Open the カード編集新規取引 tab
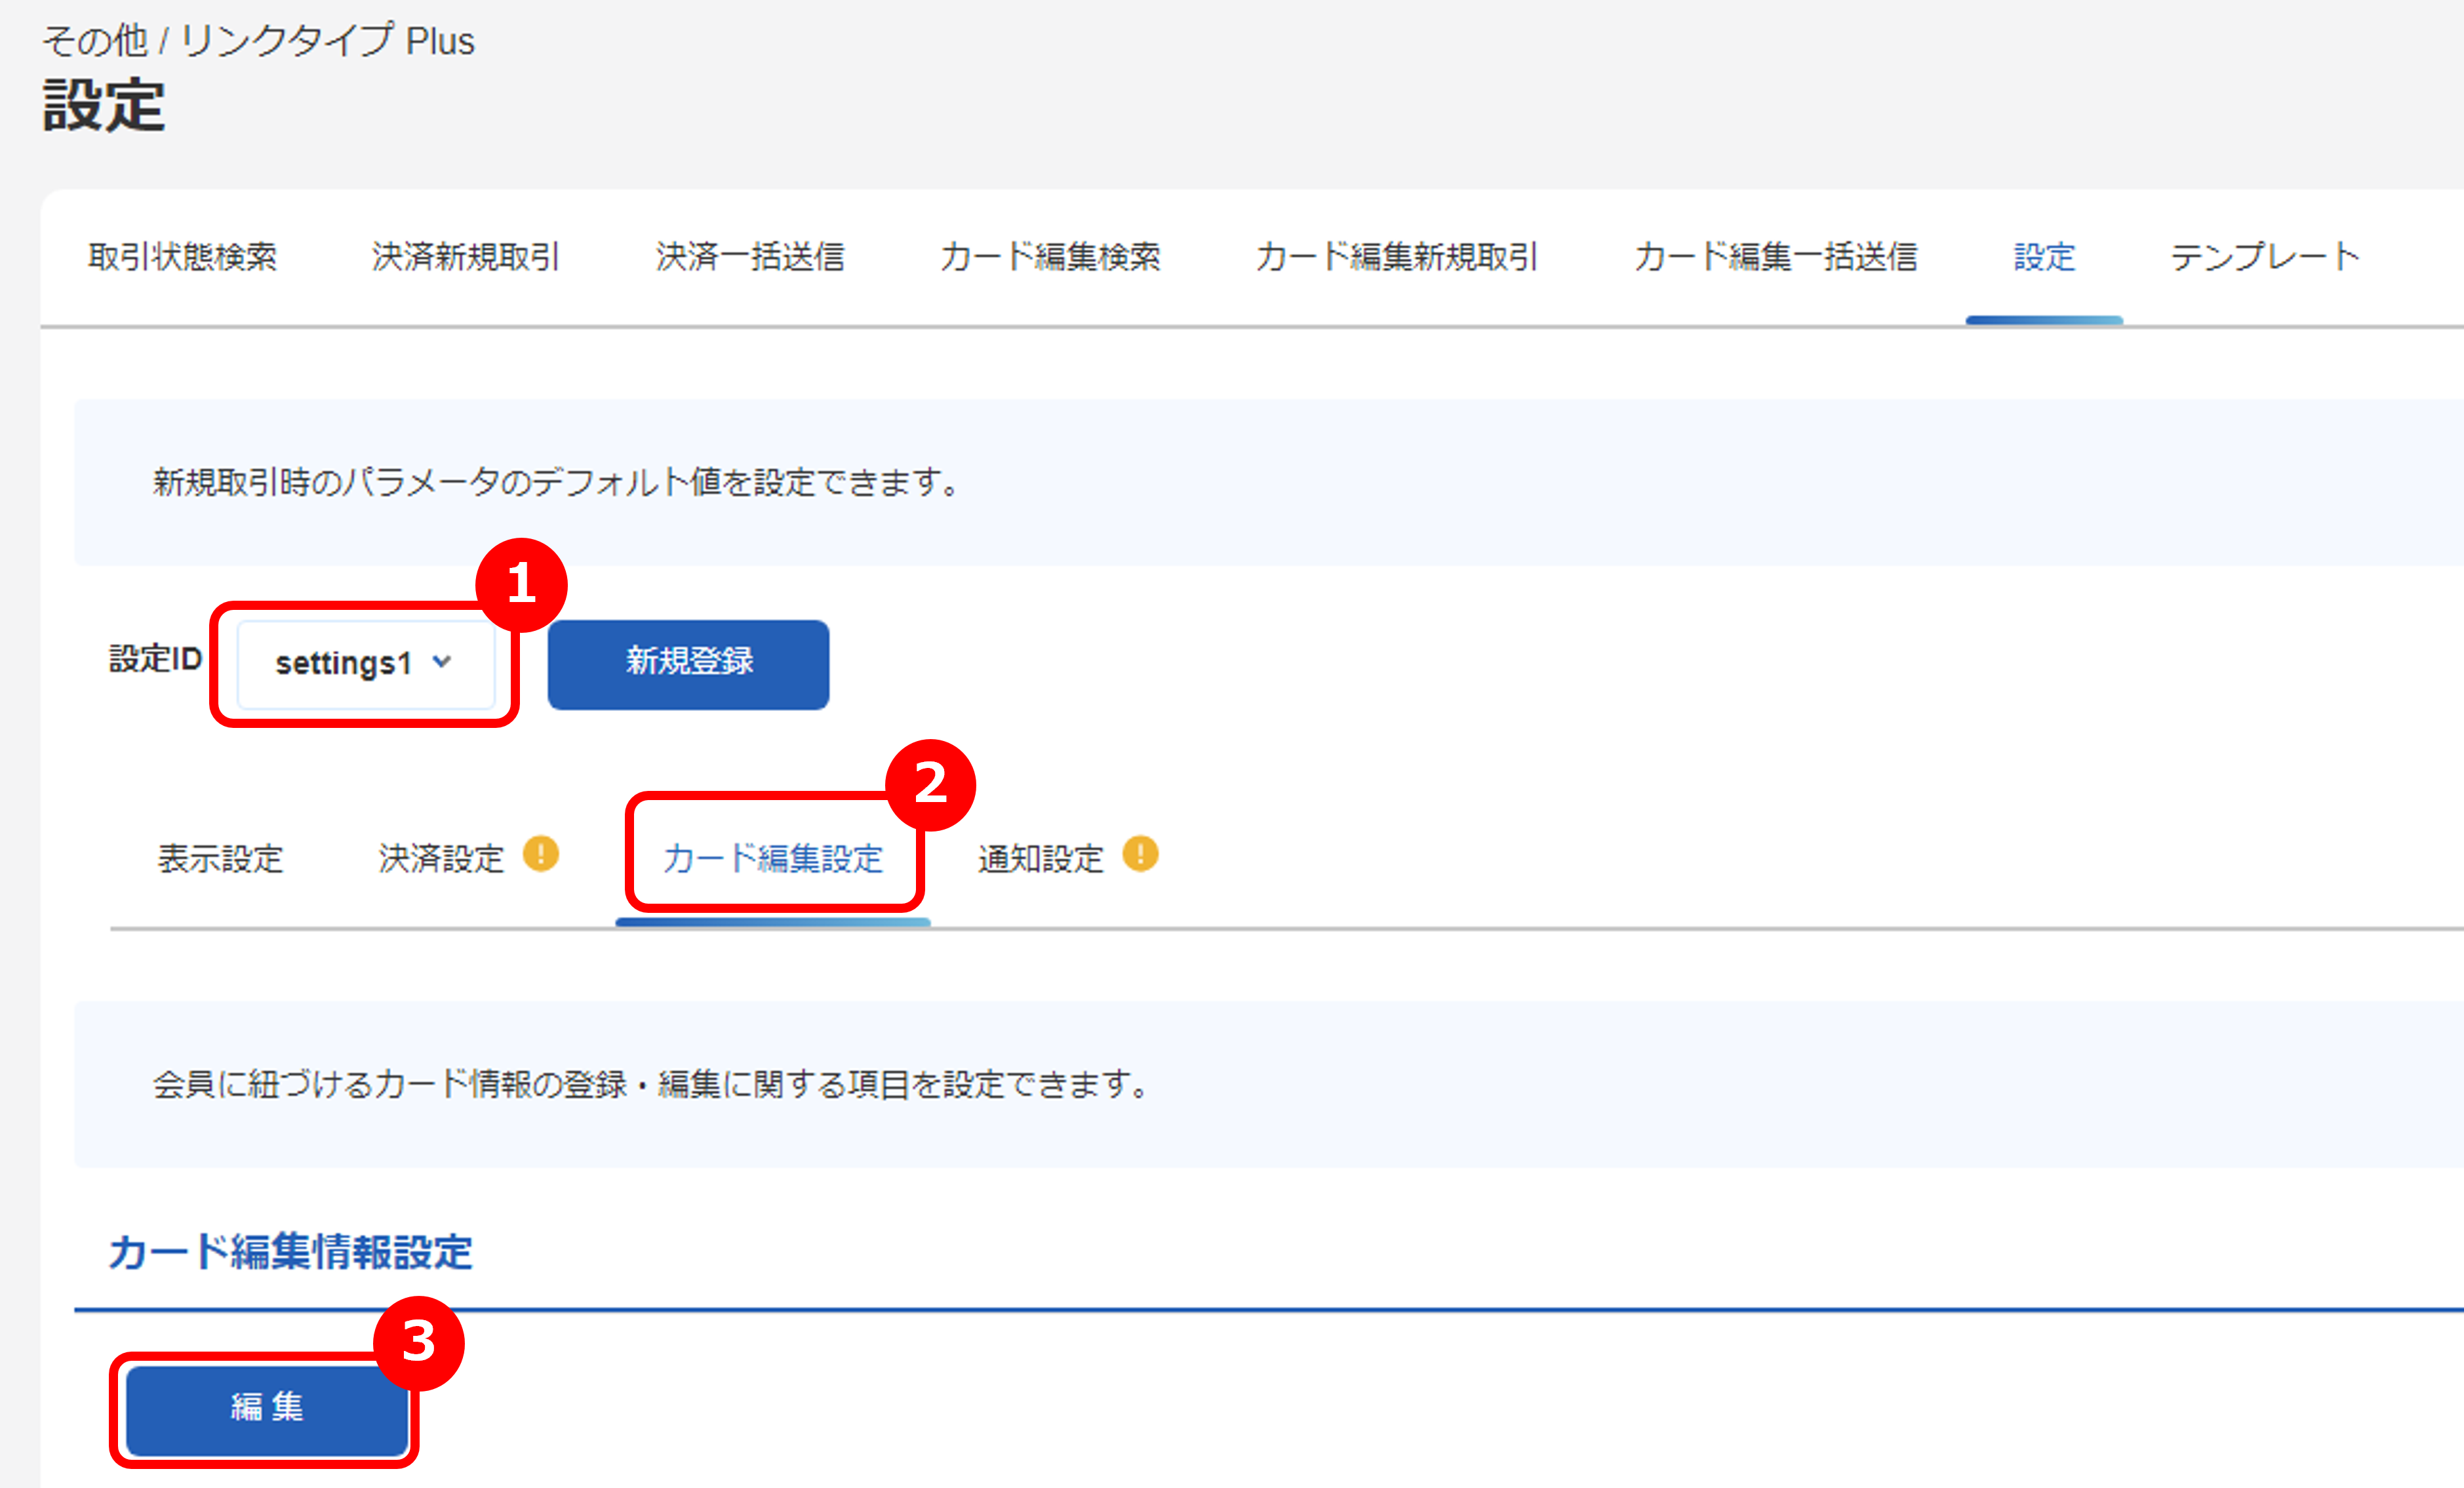 point(1396,257)
